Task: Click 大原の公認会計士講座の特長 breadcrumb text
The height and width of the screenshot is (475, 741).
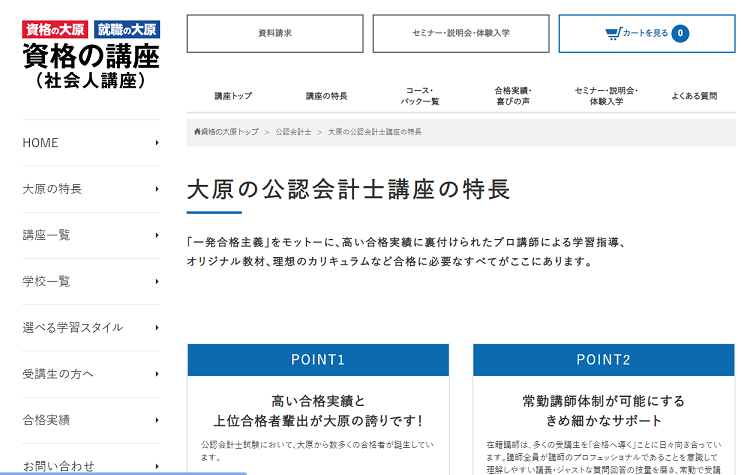Action: [375, 132]
